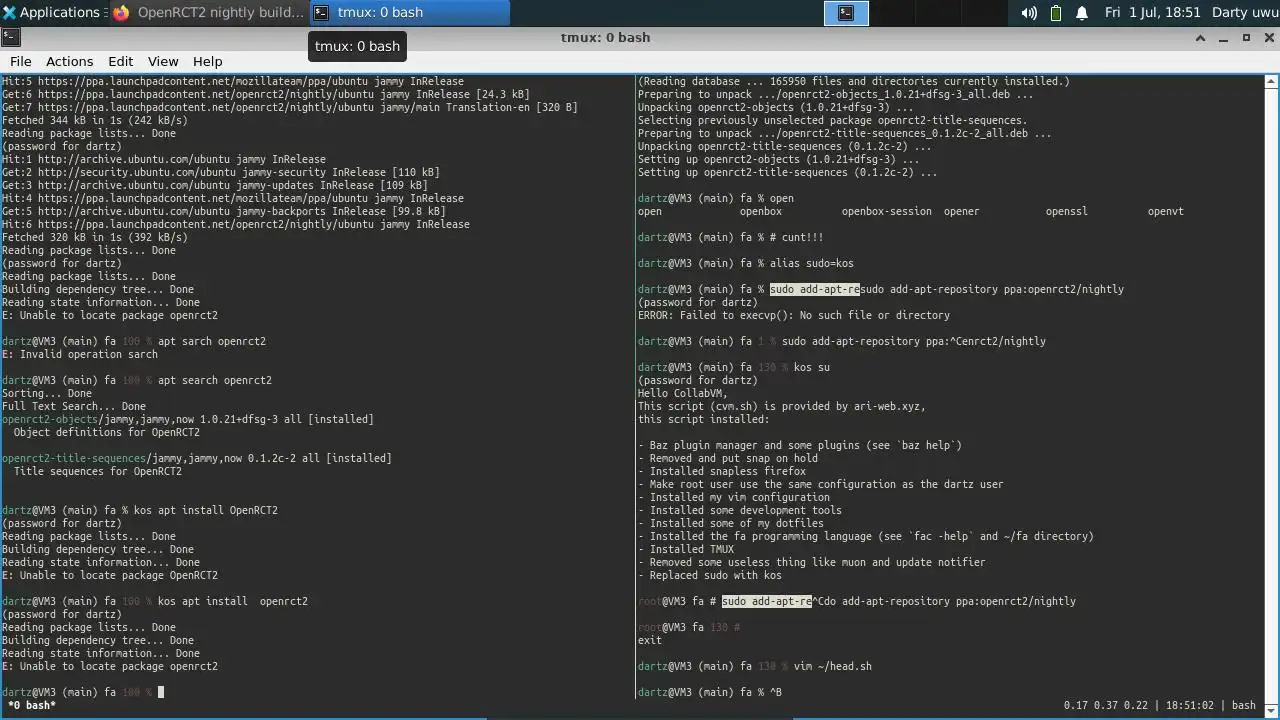Click "Fetched 344 kB in 1s (242 kB/s)"
This screenshot has height=720, width=1280.
(95, 120)
